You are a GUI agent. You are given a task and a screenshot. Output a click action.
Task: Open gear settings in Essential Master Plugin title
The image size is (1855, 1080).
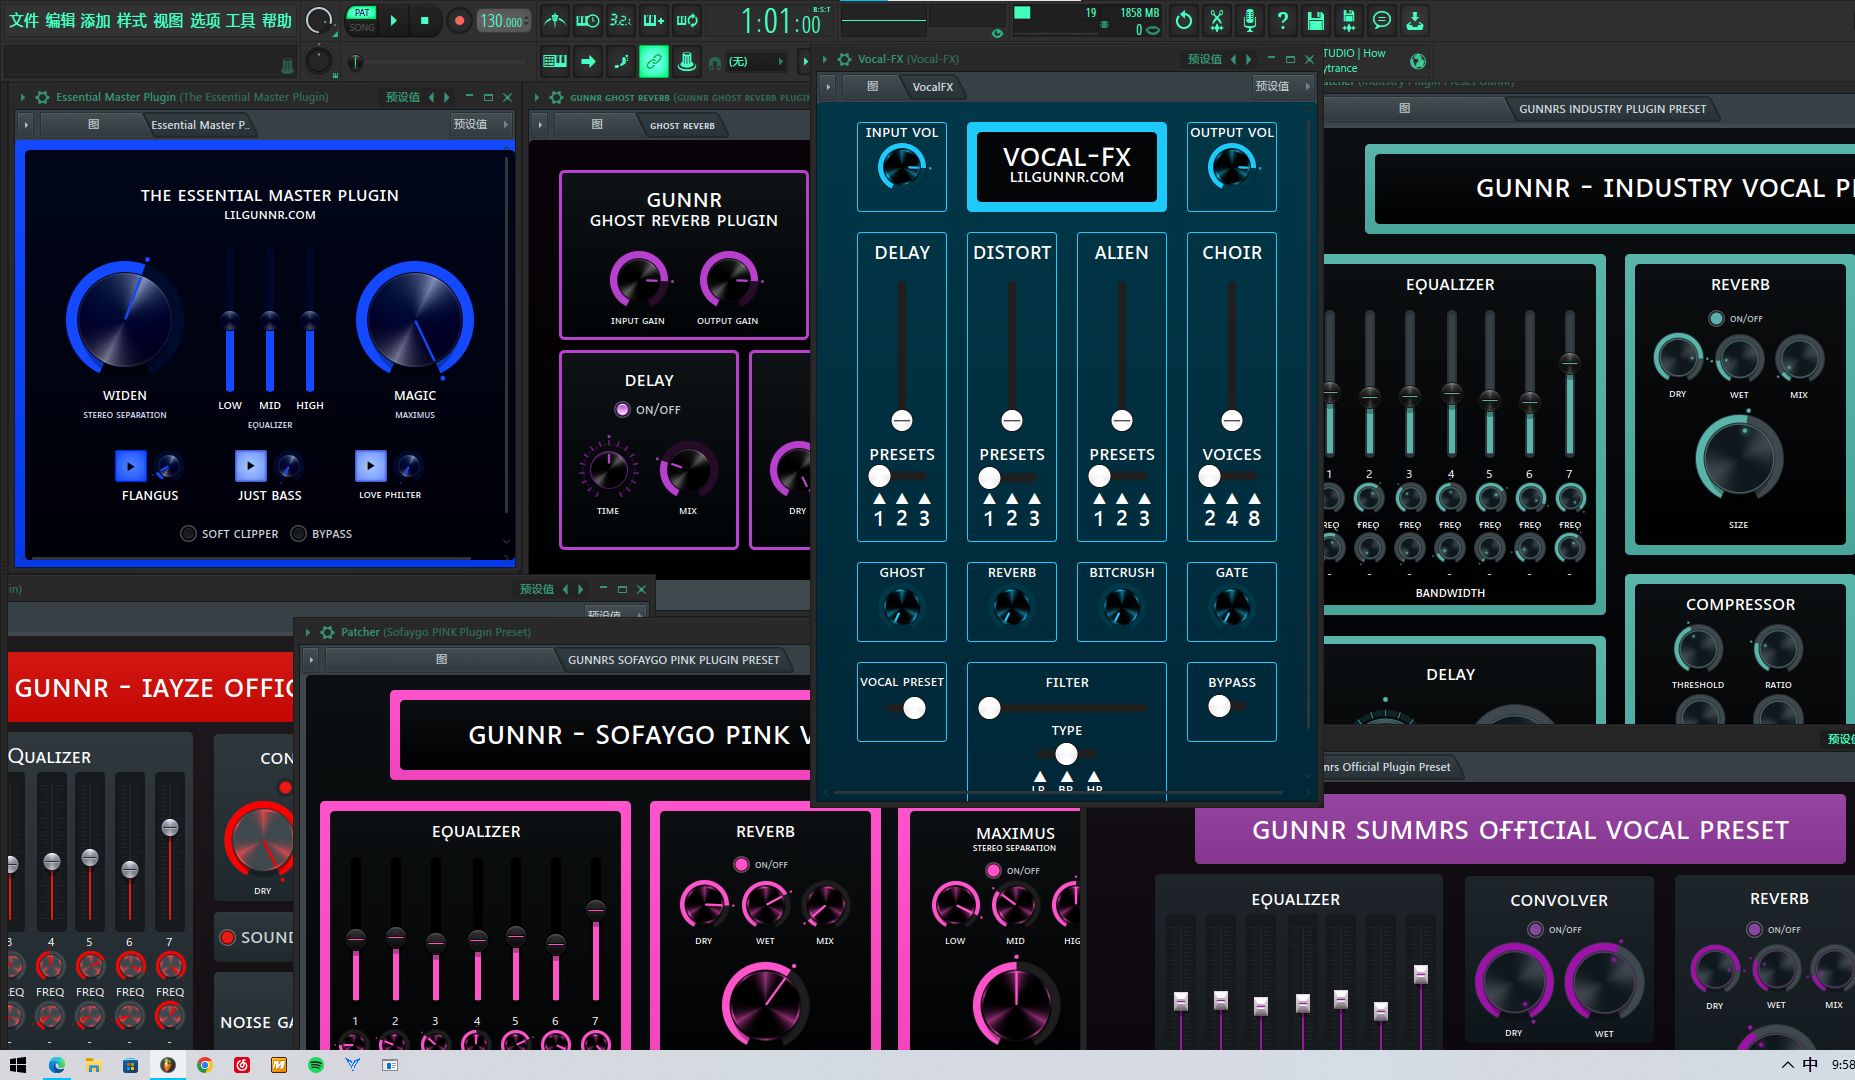[42, 97]
